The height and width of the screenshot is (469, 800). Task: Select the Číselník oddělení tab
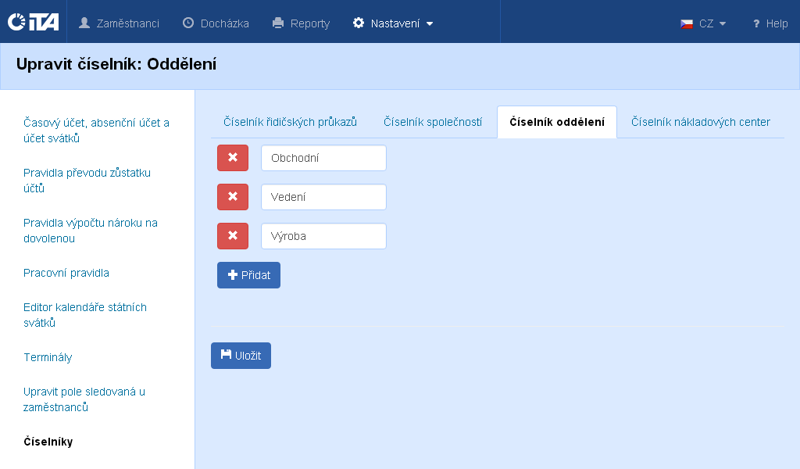click(x=557, y=122)
